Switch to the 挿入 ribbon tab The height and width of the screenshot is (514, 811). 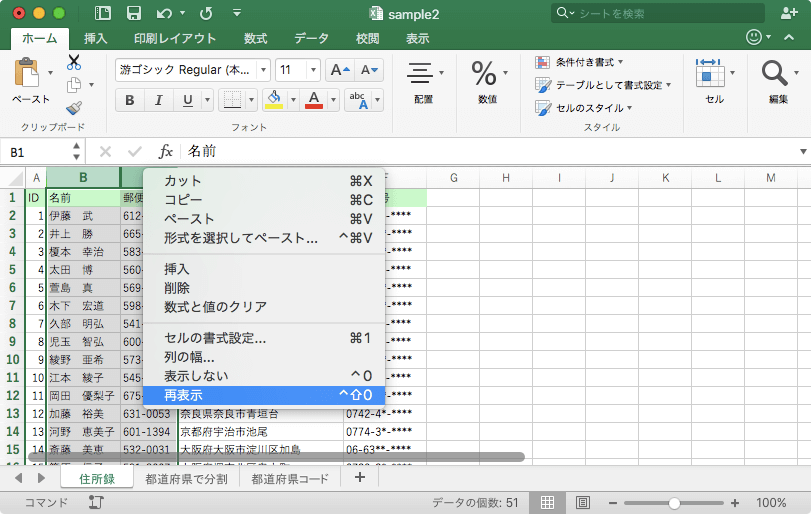coord(96,38)
